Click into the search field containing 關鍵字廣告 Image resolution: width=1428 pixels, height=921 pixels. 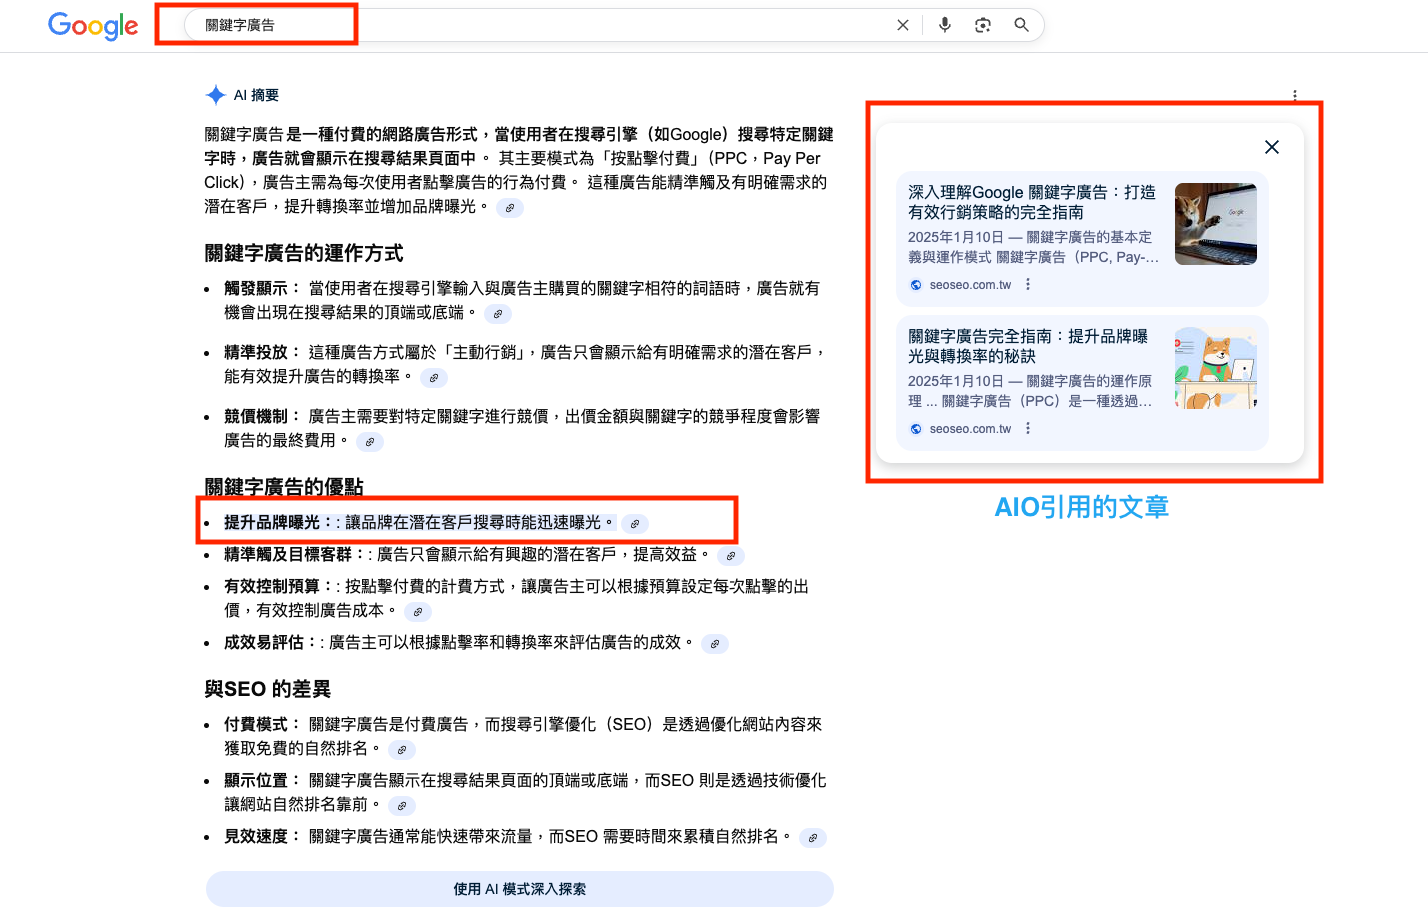pyautogui.click(x=500, y=25)
